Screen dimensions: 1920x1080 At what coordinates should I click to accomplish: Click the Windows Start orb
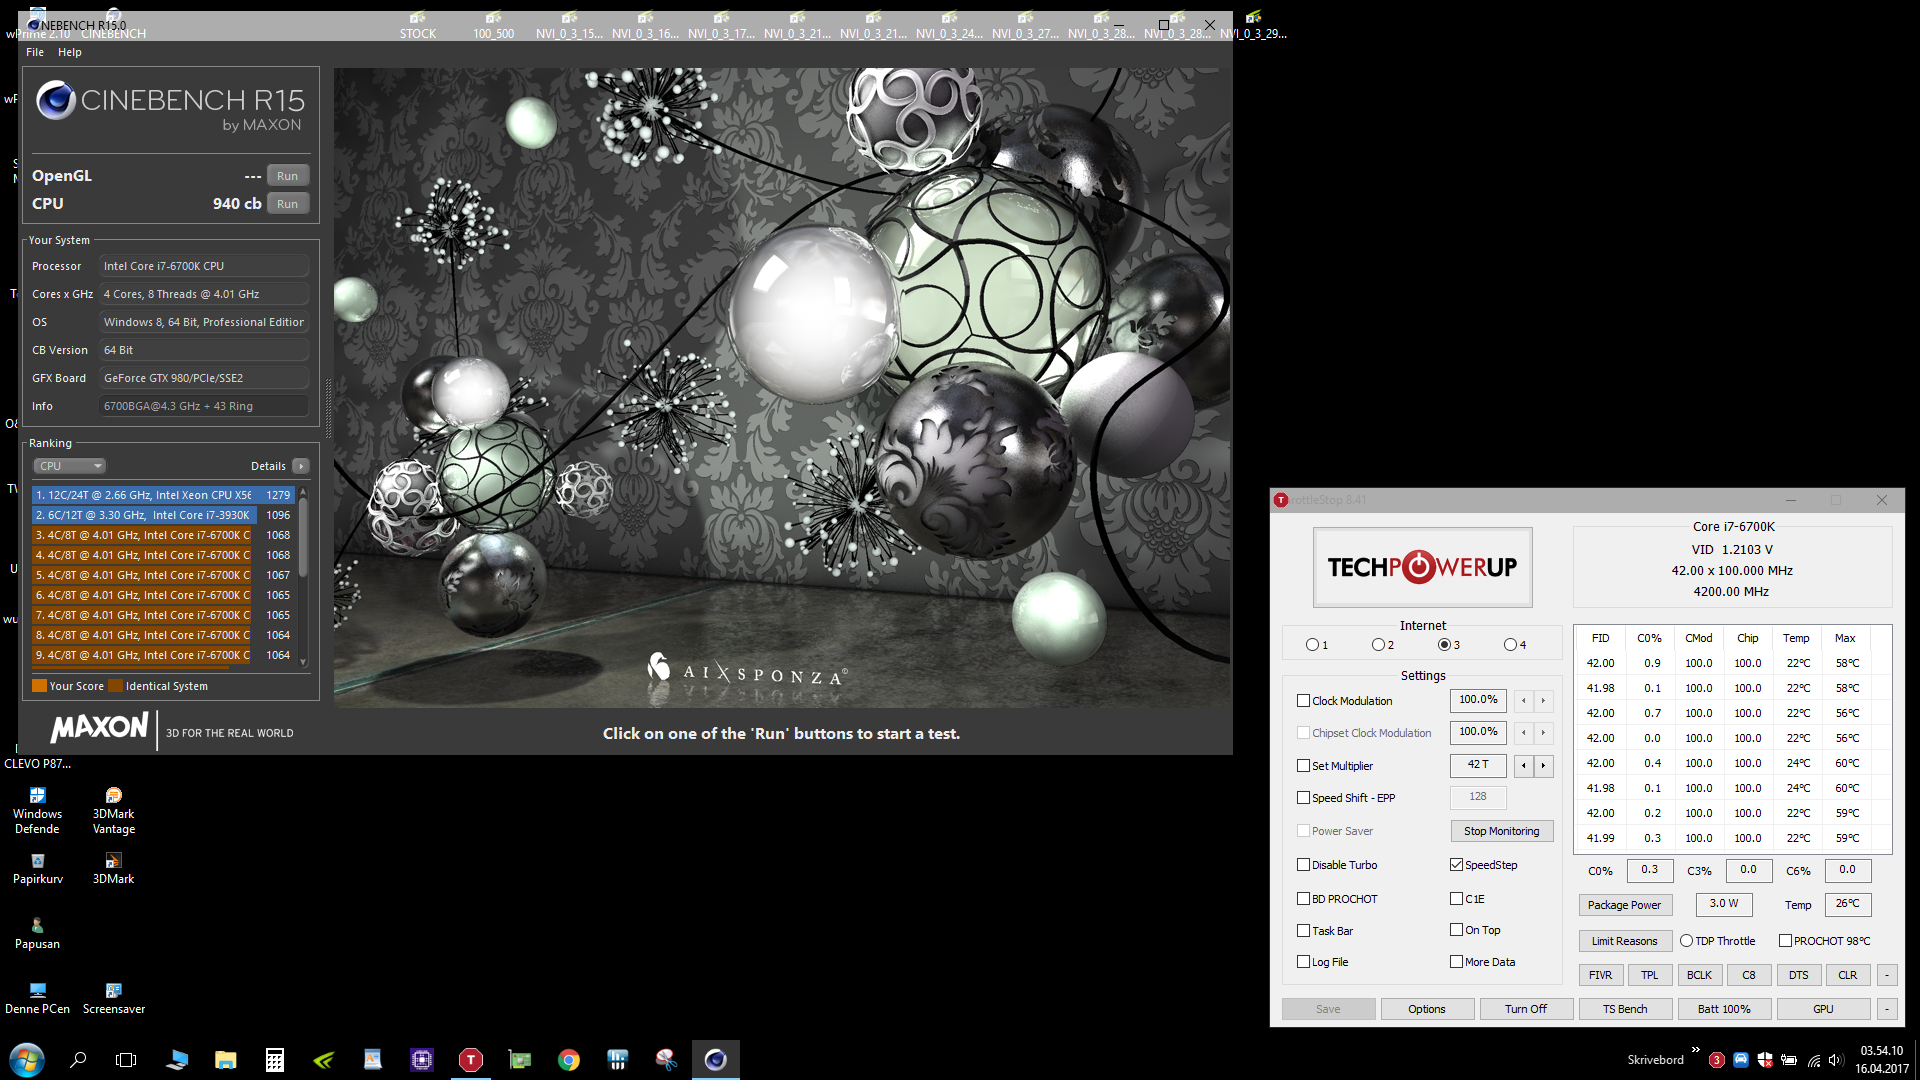click(27, 1059)
